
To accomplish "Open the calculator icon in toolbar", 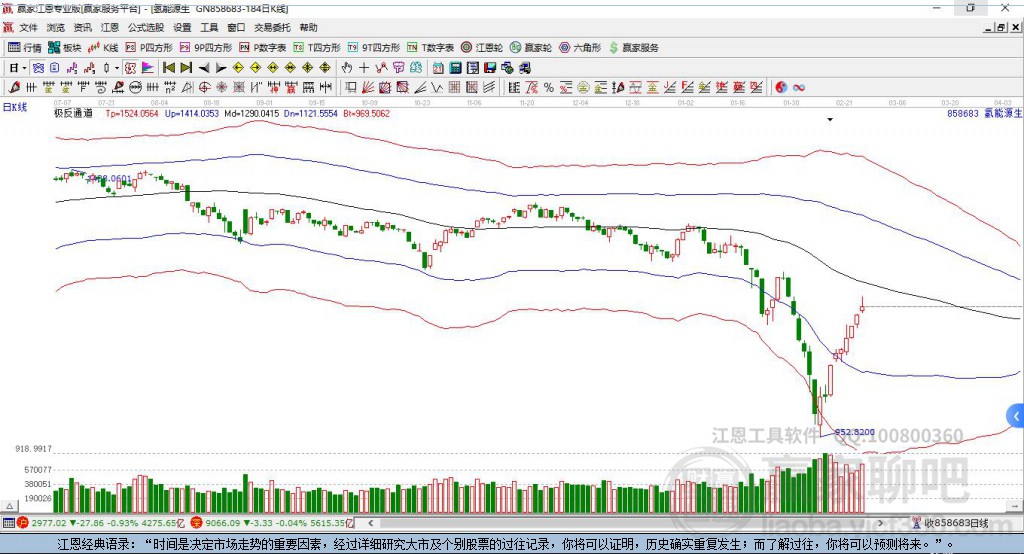I will 456,68.
